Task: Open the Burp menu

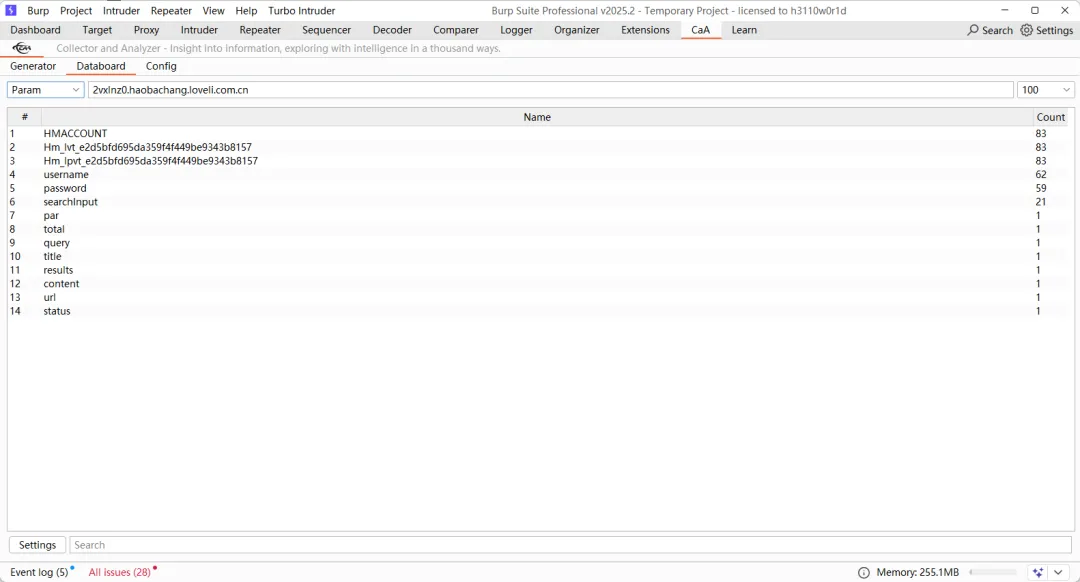Action: 38,10
